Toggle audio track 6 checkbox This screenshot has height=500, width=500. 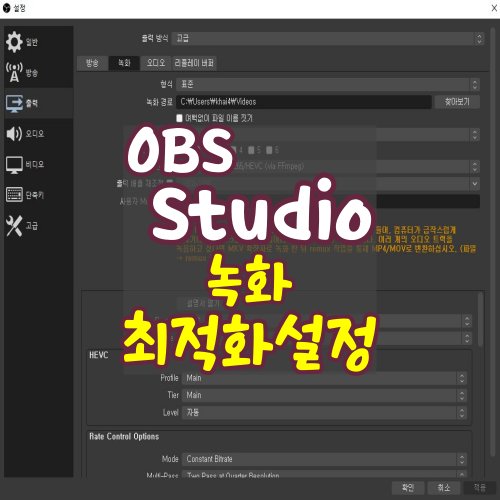point(269,150)
